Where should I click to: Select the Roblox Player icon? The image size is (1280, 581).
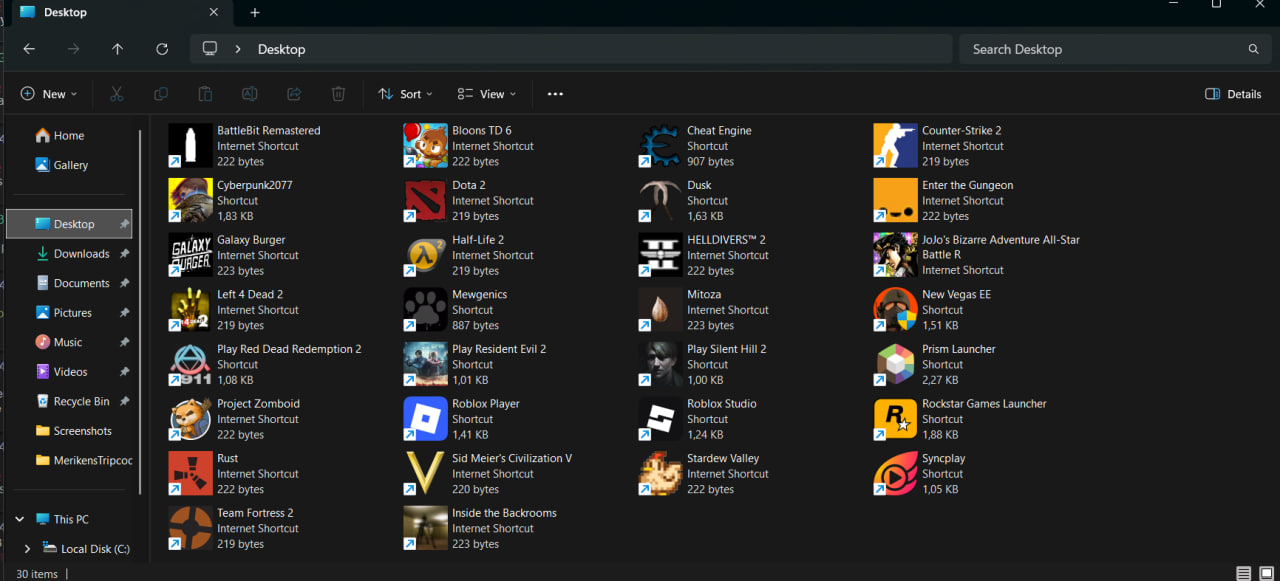point(425,419)
